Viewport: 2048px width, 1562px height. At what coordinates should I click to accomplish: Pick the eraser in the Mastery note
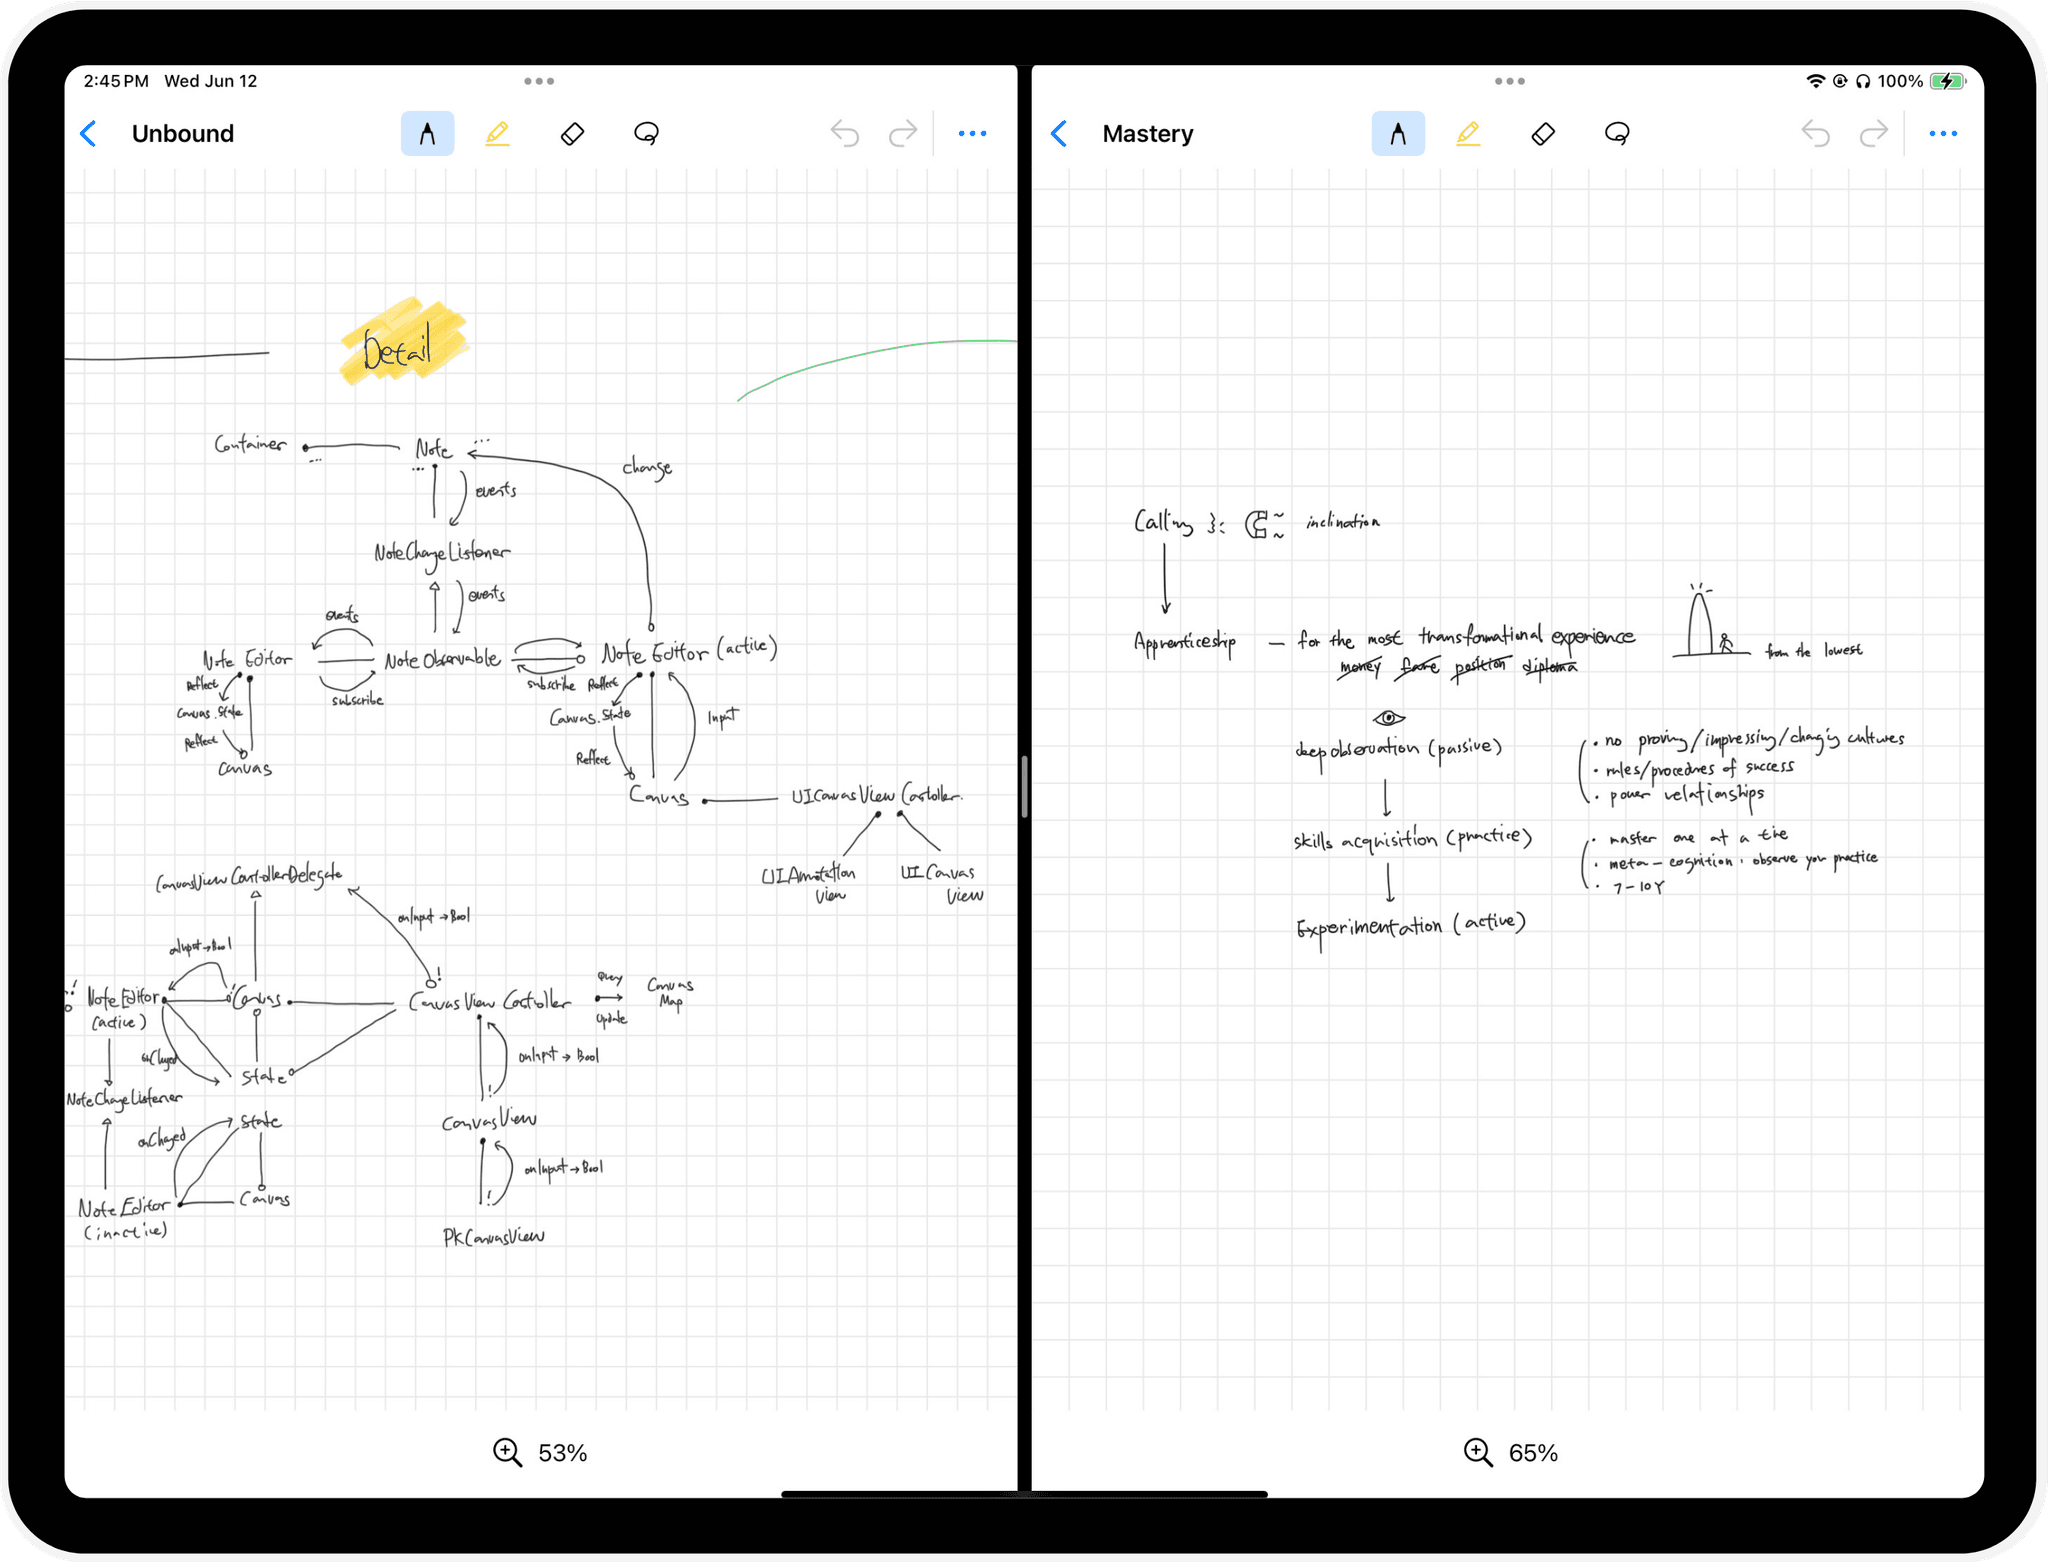coord(1542,134)
